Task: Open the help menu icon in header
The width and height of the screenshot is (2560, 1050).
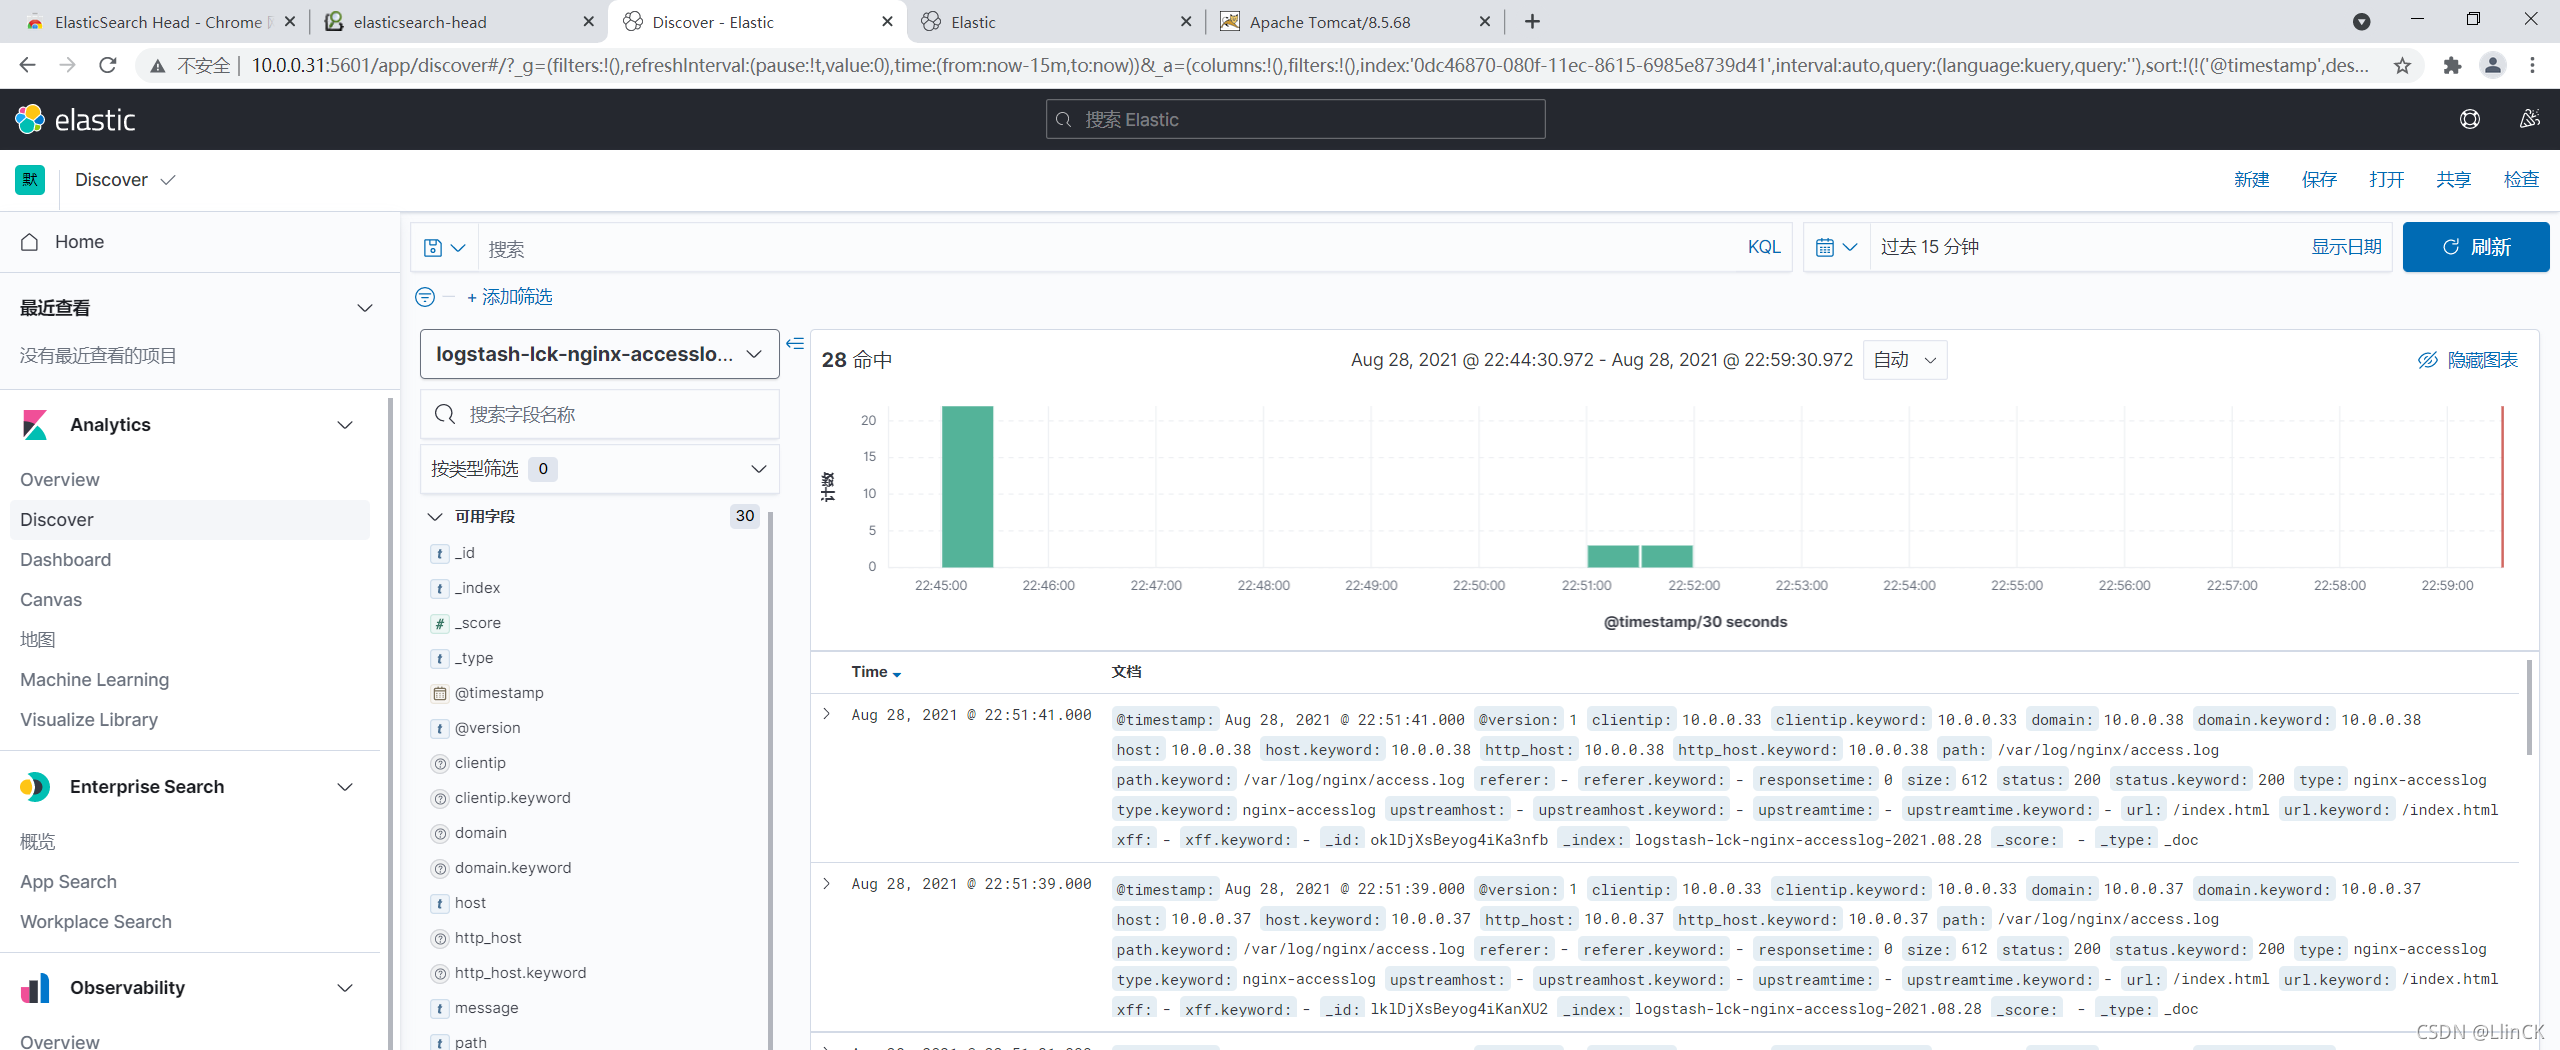Action: tap(2469, 120)
